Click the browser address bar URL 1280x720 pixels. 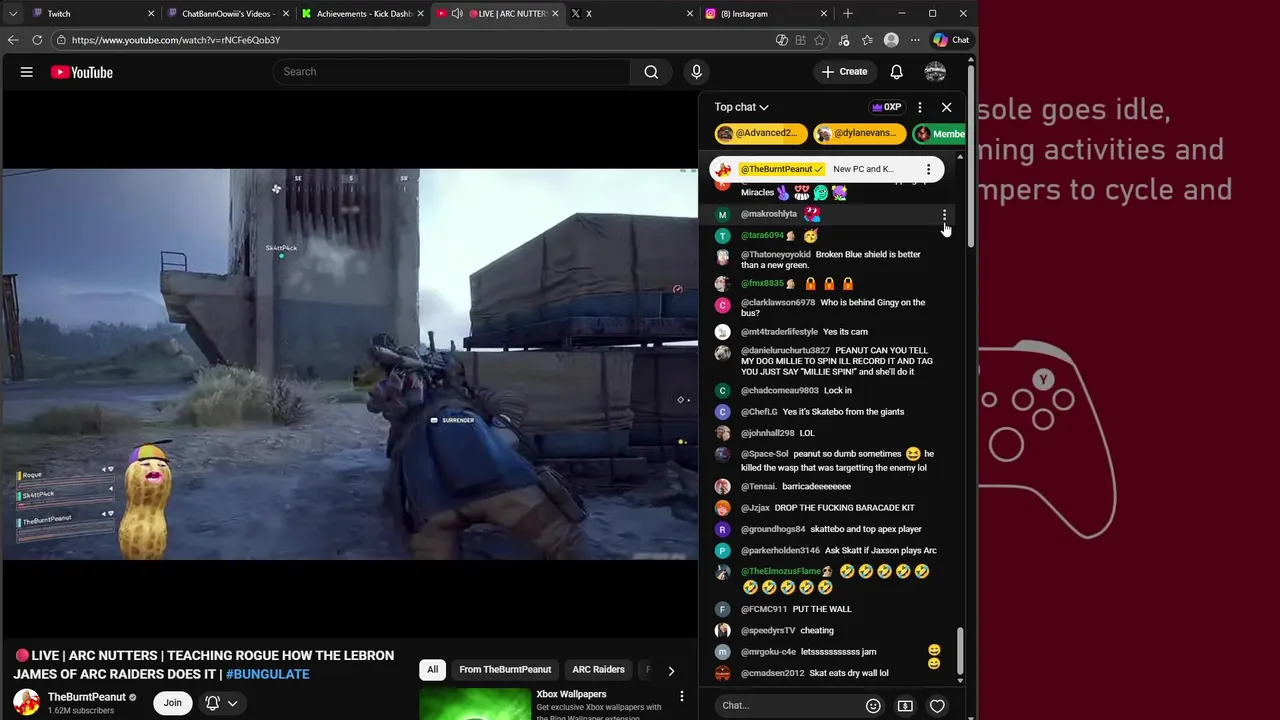[176, 40]
